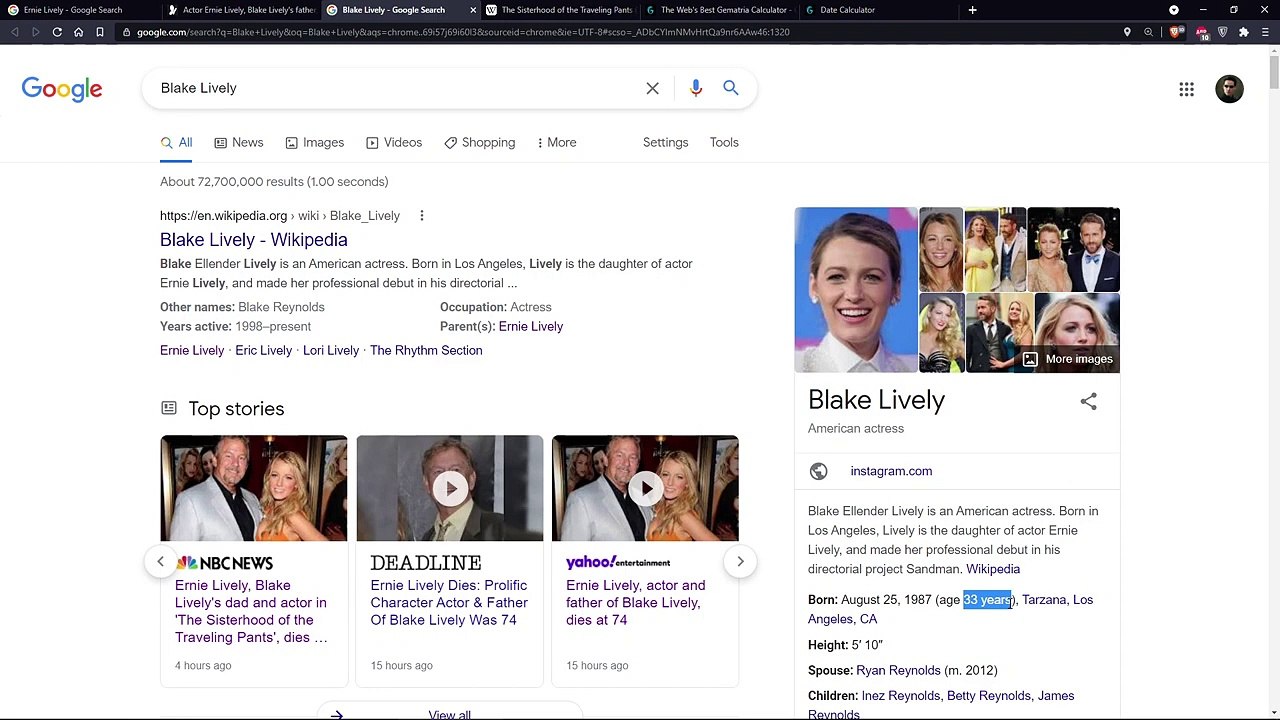
Task: Switch to the Actor Ernie Lively article tab
Action: pyautogui.click(x=240, y=10)
